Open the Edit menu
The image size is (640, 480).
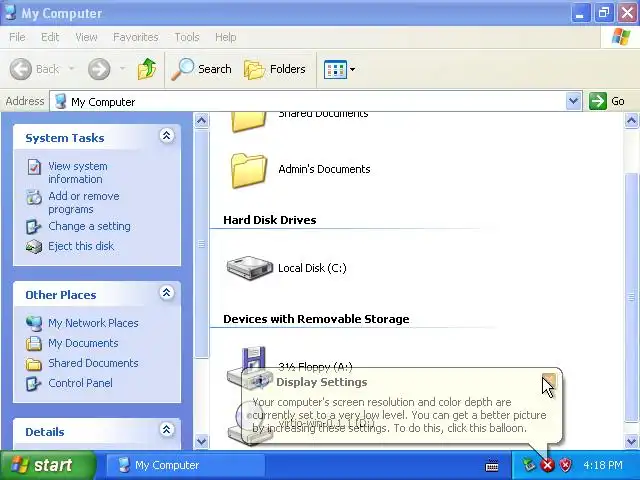pos(50,37)
